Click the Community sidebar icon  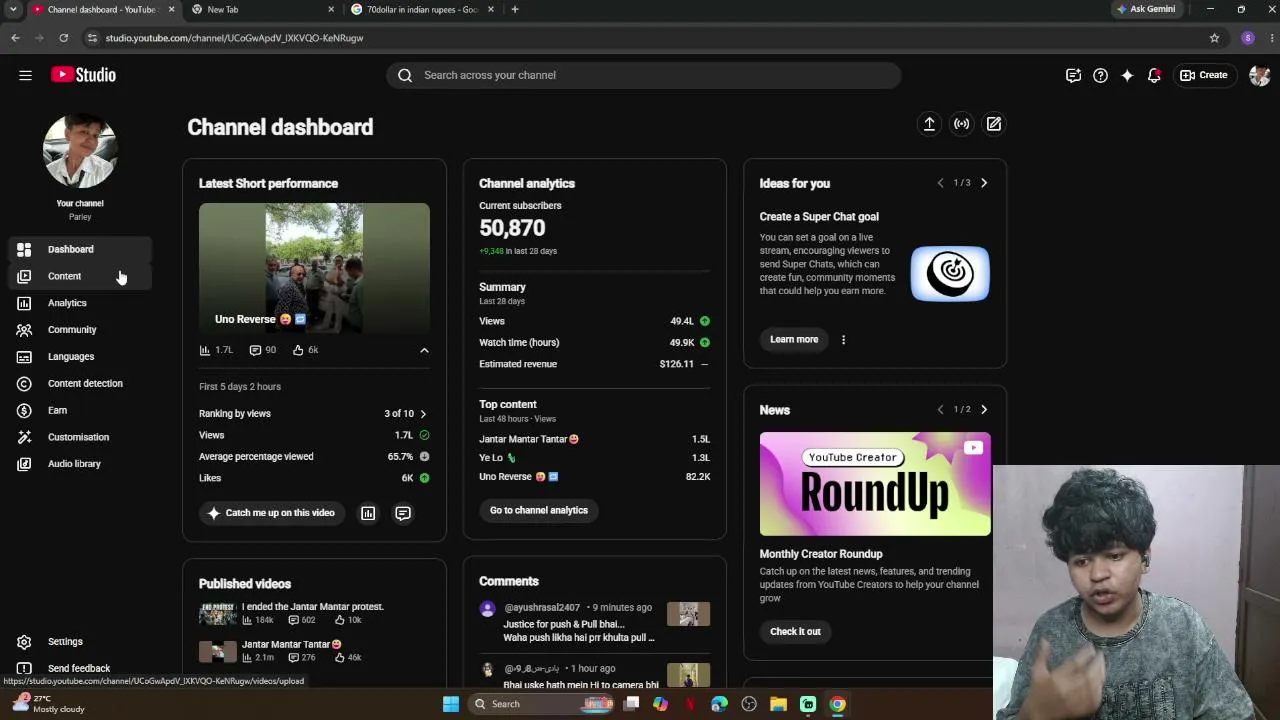24,330
